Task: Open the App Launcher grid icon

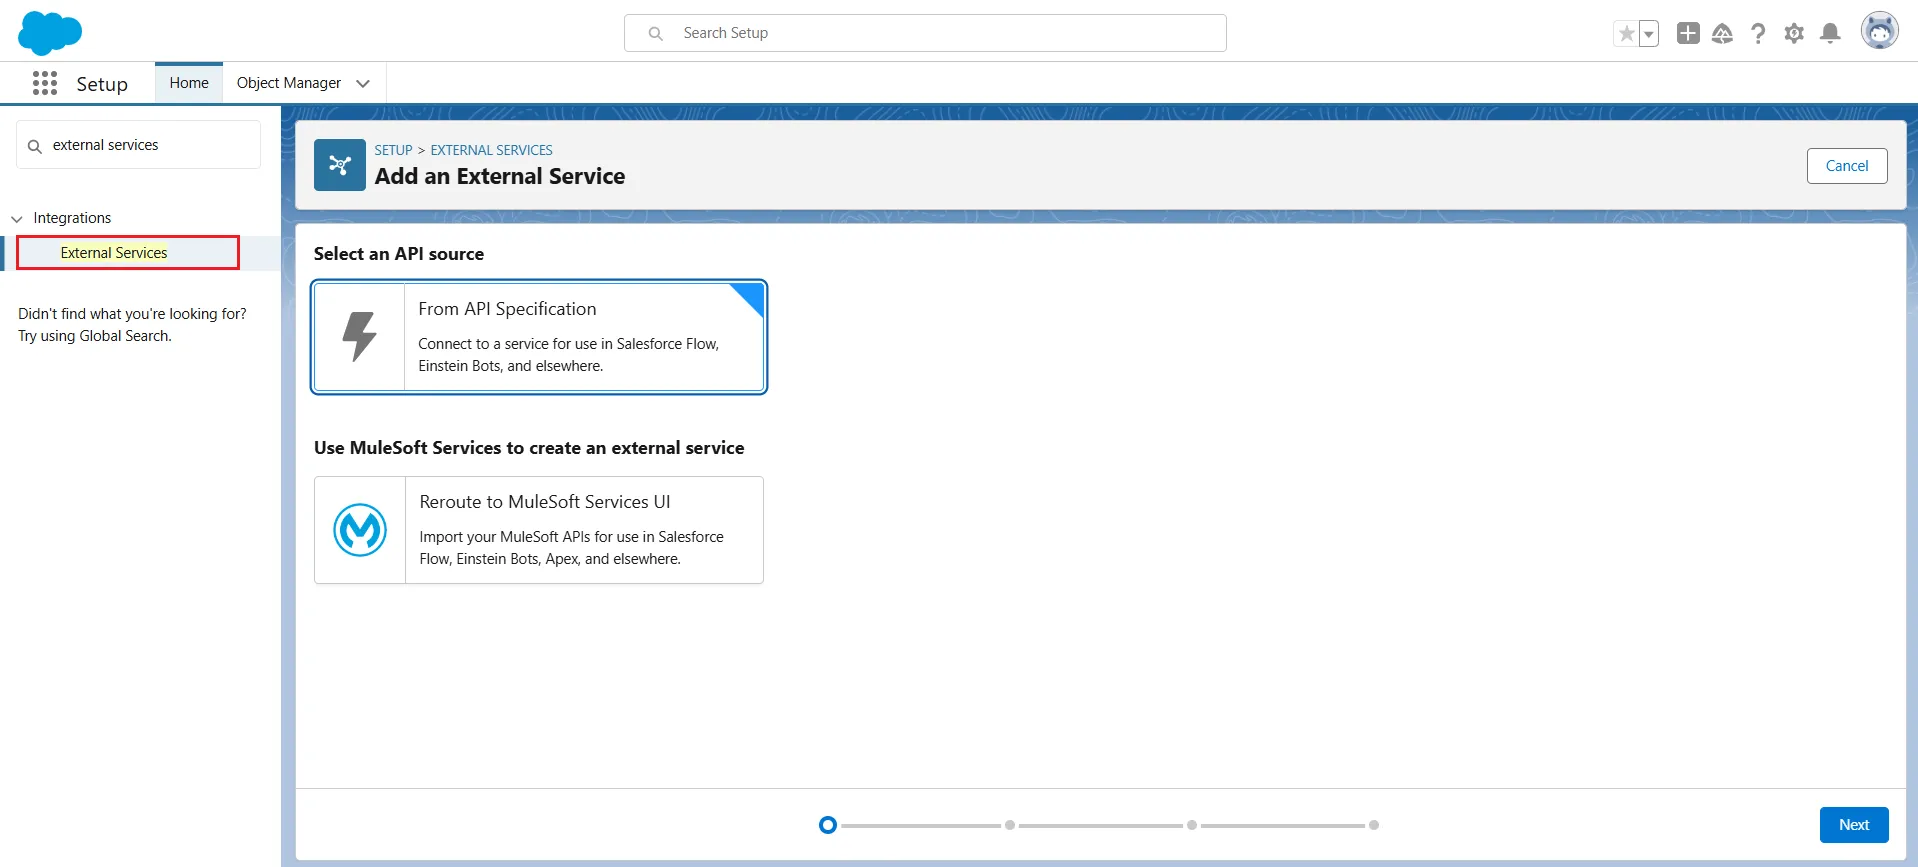Action: (45, 83)
